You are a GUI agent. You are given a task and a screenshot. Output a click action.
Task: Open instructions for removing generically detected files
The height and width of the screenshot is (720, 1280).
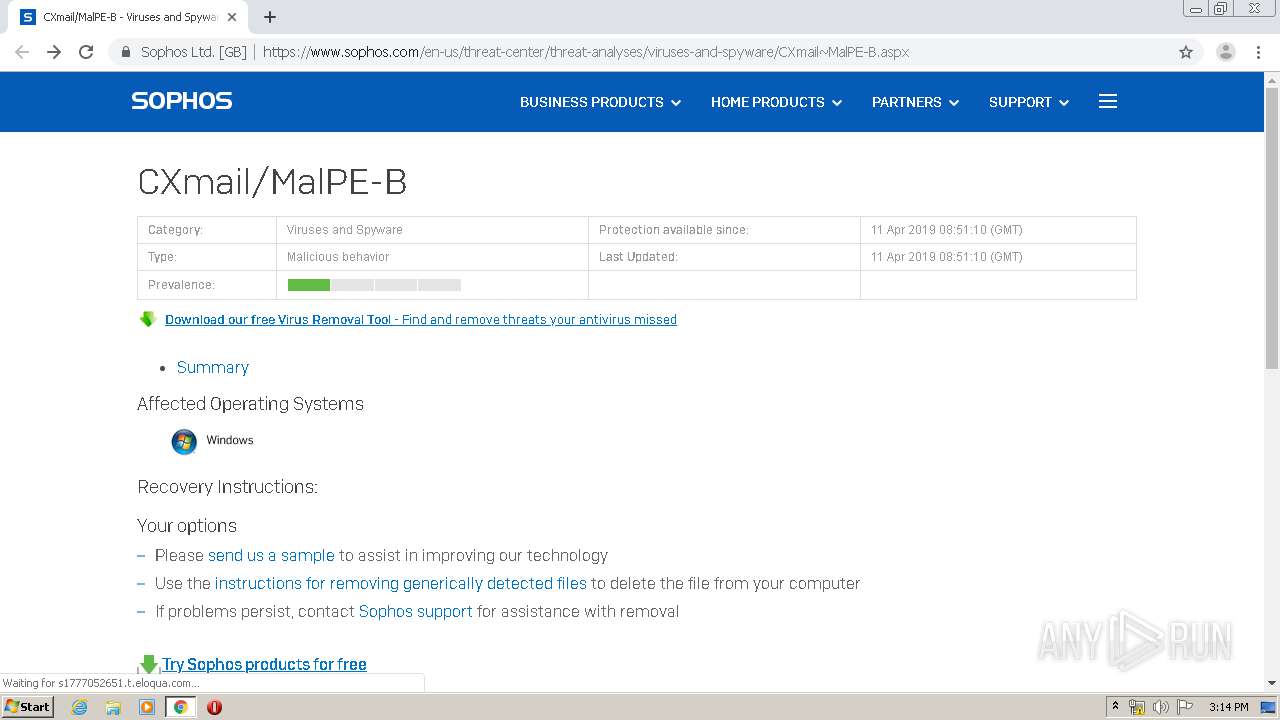coord(400,583)
